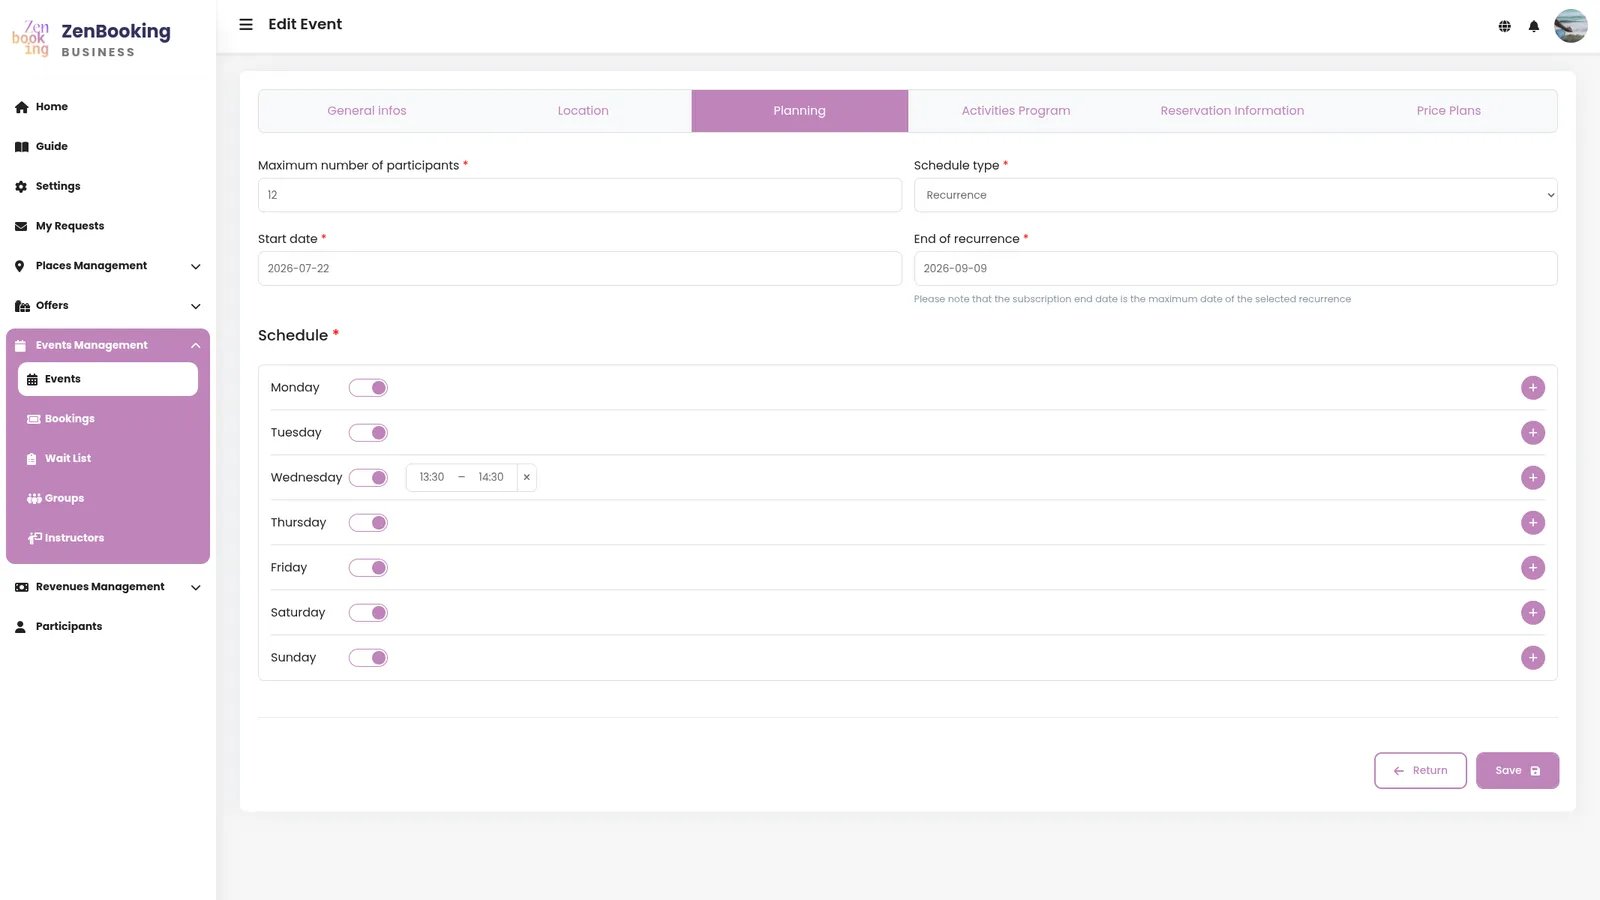Edit End of recurrence date field

pyautogui.click(x=1236, y=268)
